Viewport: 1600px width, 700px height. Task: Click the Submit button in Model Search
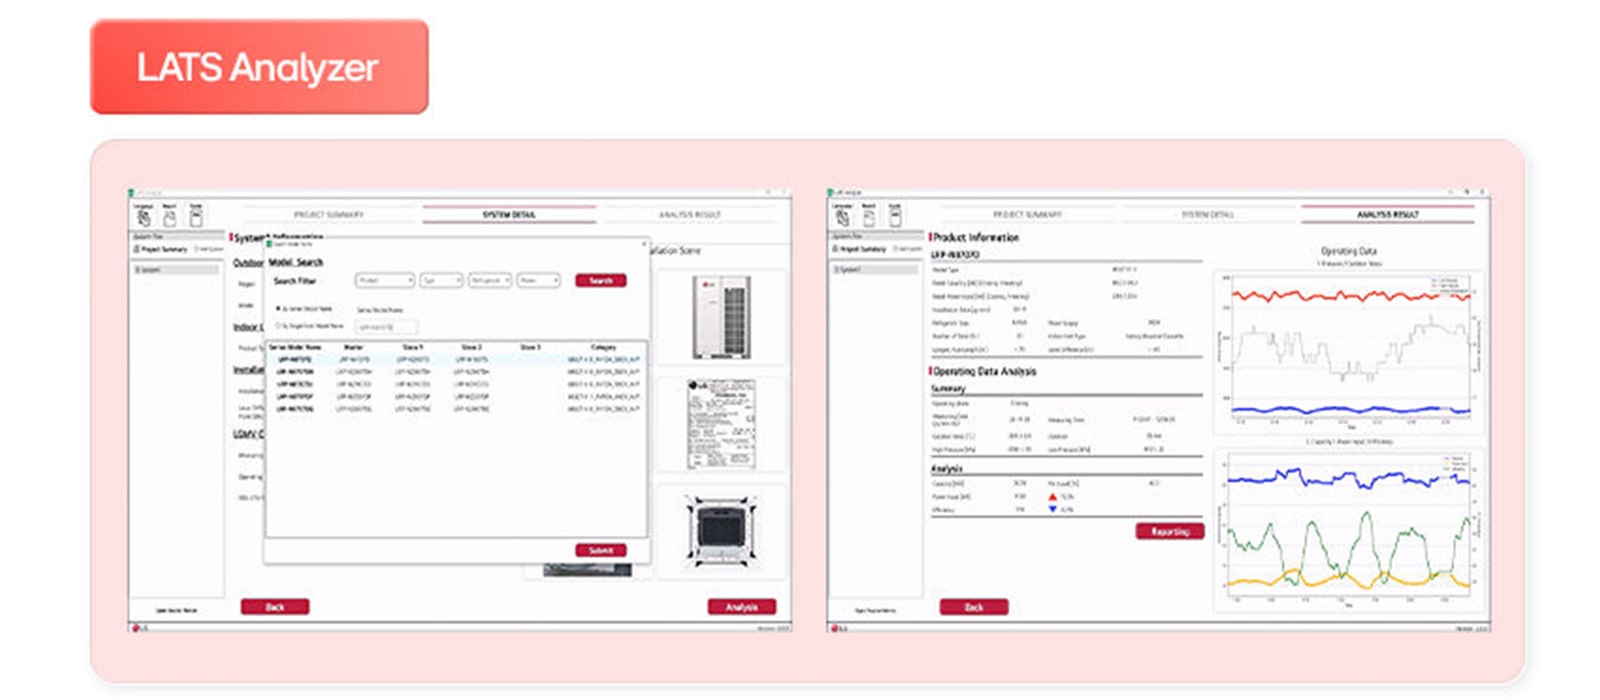600,551
